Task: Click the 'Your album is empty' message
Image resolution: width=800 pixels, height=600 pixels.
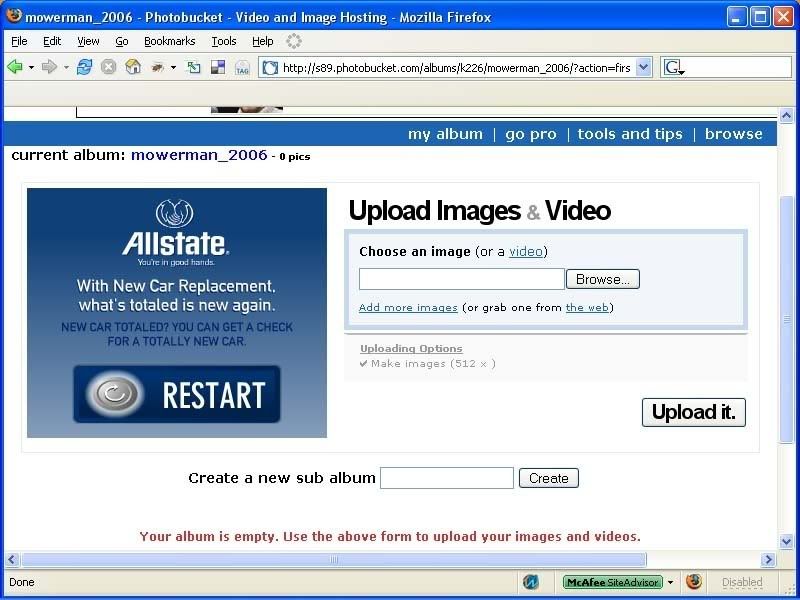Action: pyautogui.click(x=390, y=537)
